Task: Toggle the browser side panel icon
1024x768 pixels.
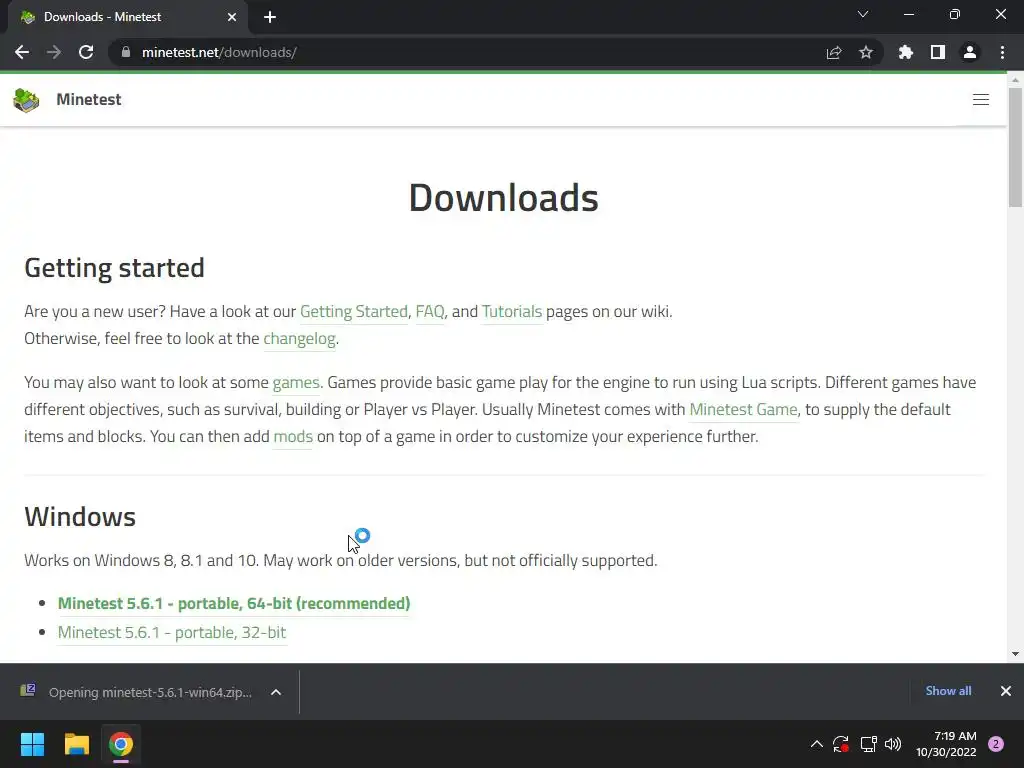Action: tap(938, 52)
